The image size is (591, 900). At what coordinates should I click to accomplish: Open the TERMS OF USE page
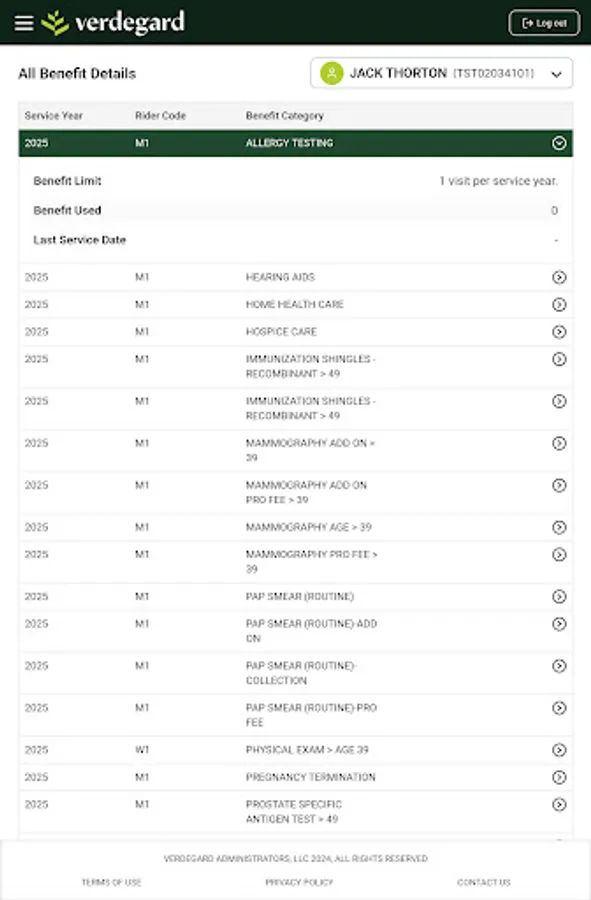pyautogui.click(x=111, y=883)
